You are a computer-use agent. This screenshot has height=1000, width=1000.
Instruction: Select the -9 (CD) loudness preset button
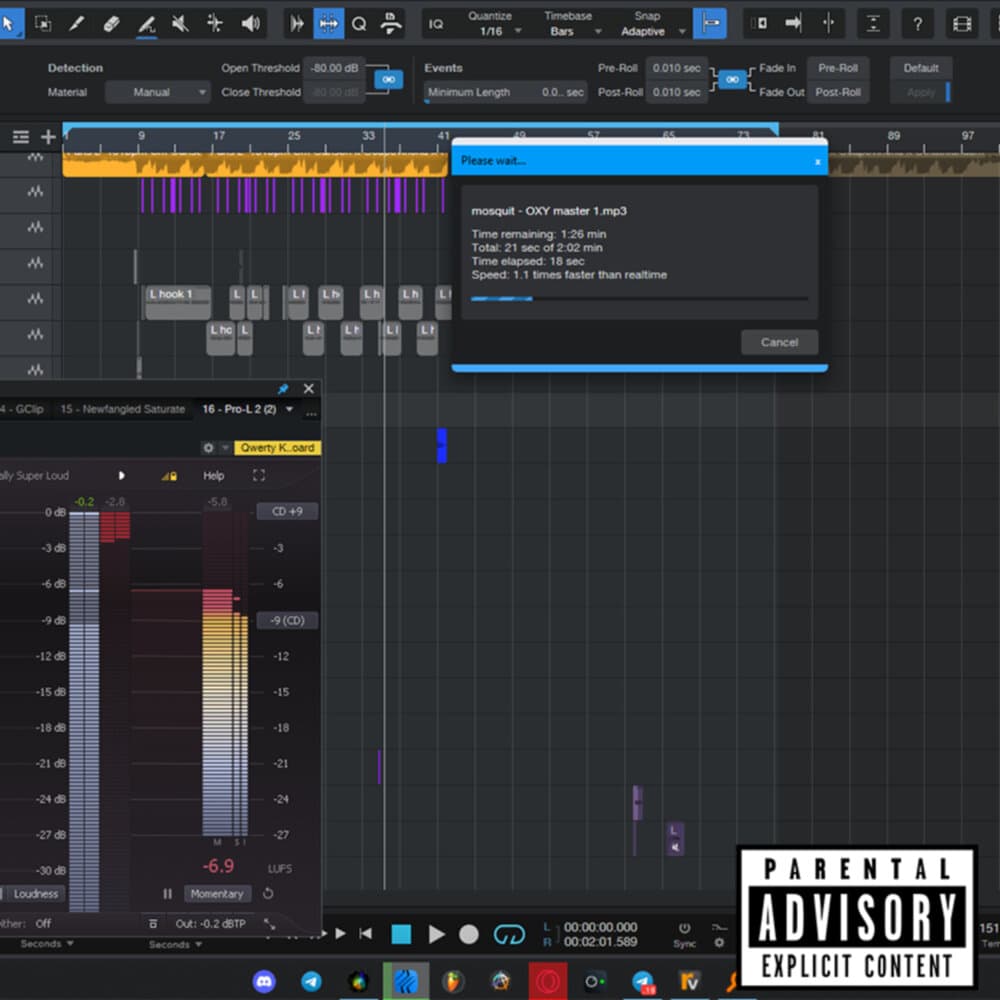click(x=287, y=620)
